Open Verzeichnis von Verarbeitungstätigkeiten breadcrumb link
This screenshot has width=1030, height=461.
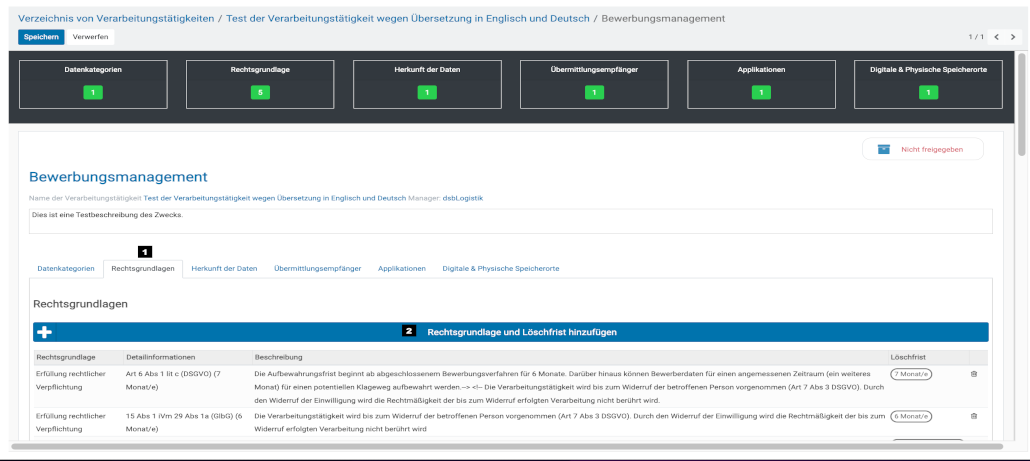coord(118,18)
